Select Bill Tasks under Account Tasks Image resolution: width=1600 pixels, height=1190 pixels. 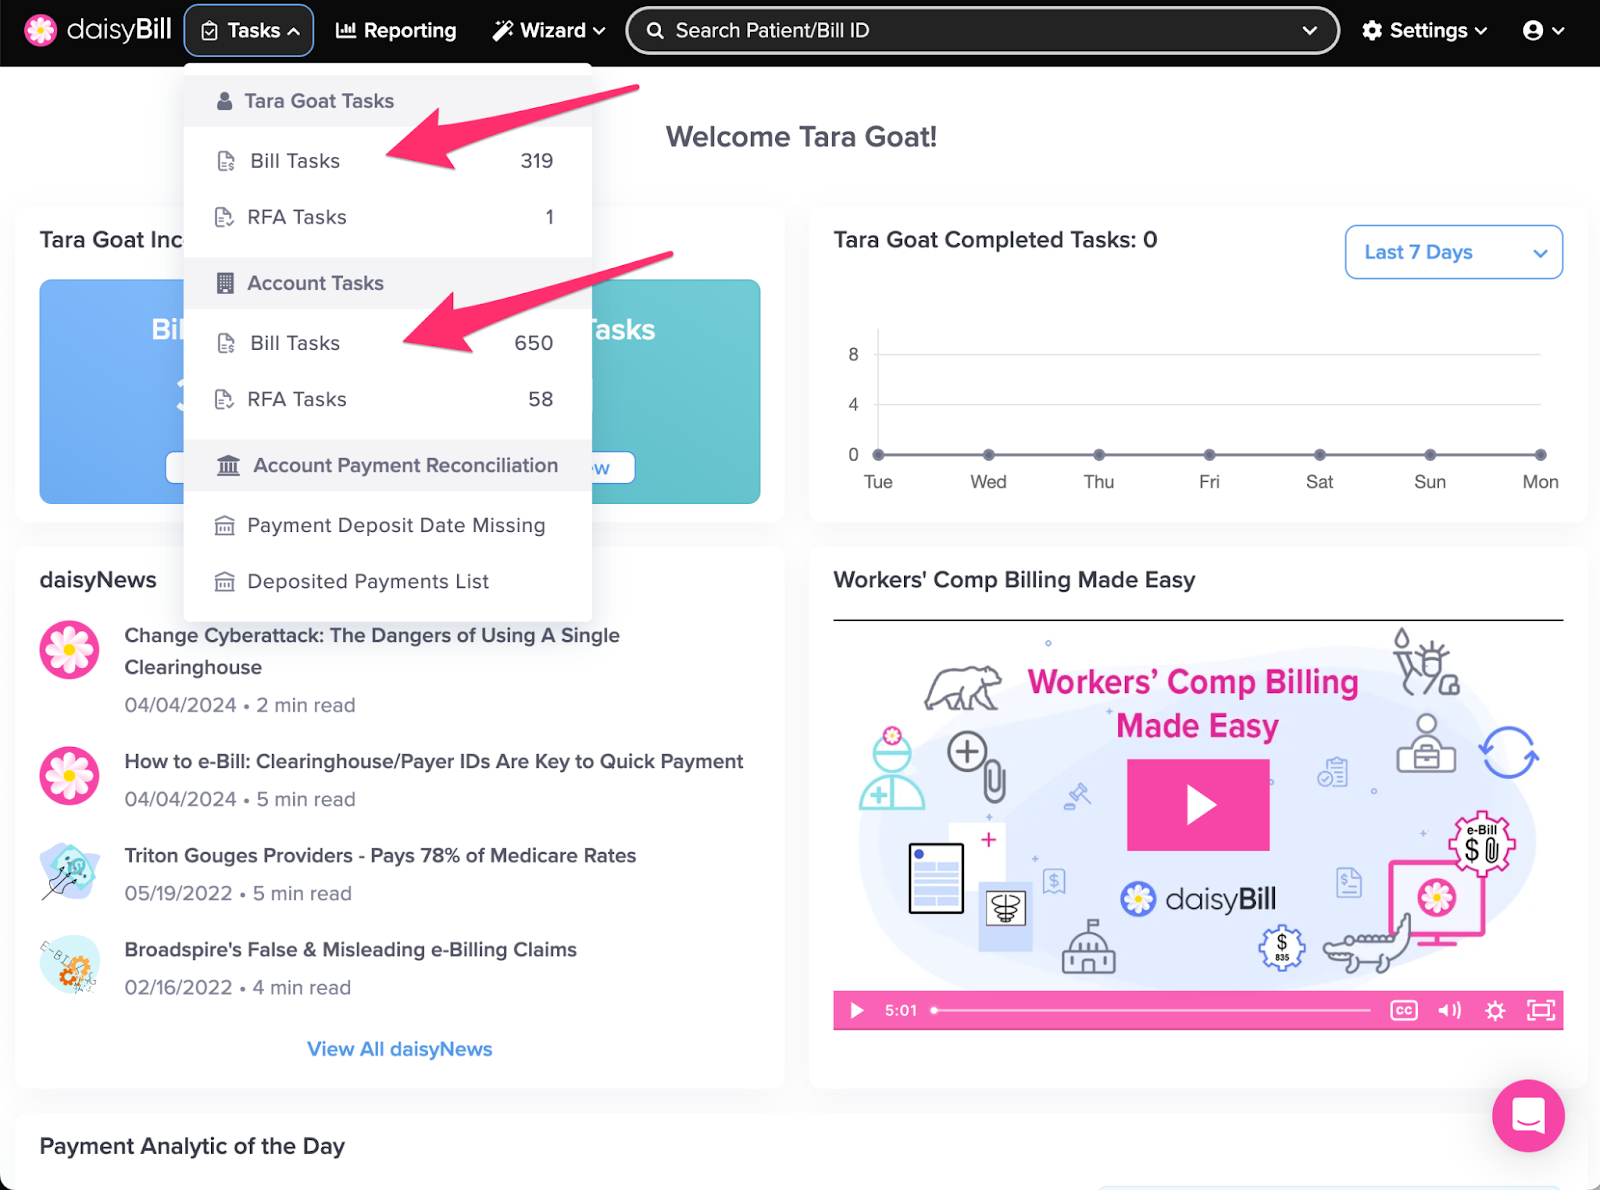(388, 343)
